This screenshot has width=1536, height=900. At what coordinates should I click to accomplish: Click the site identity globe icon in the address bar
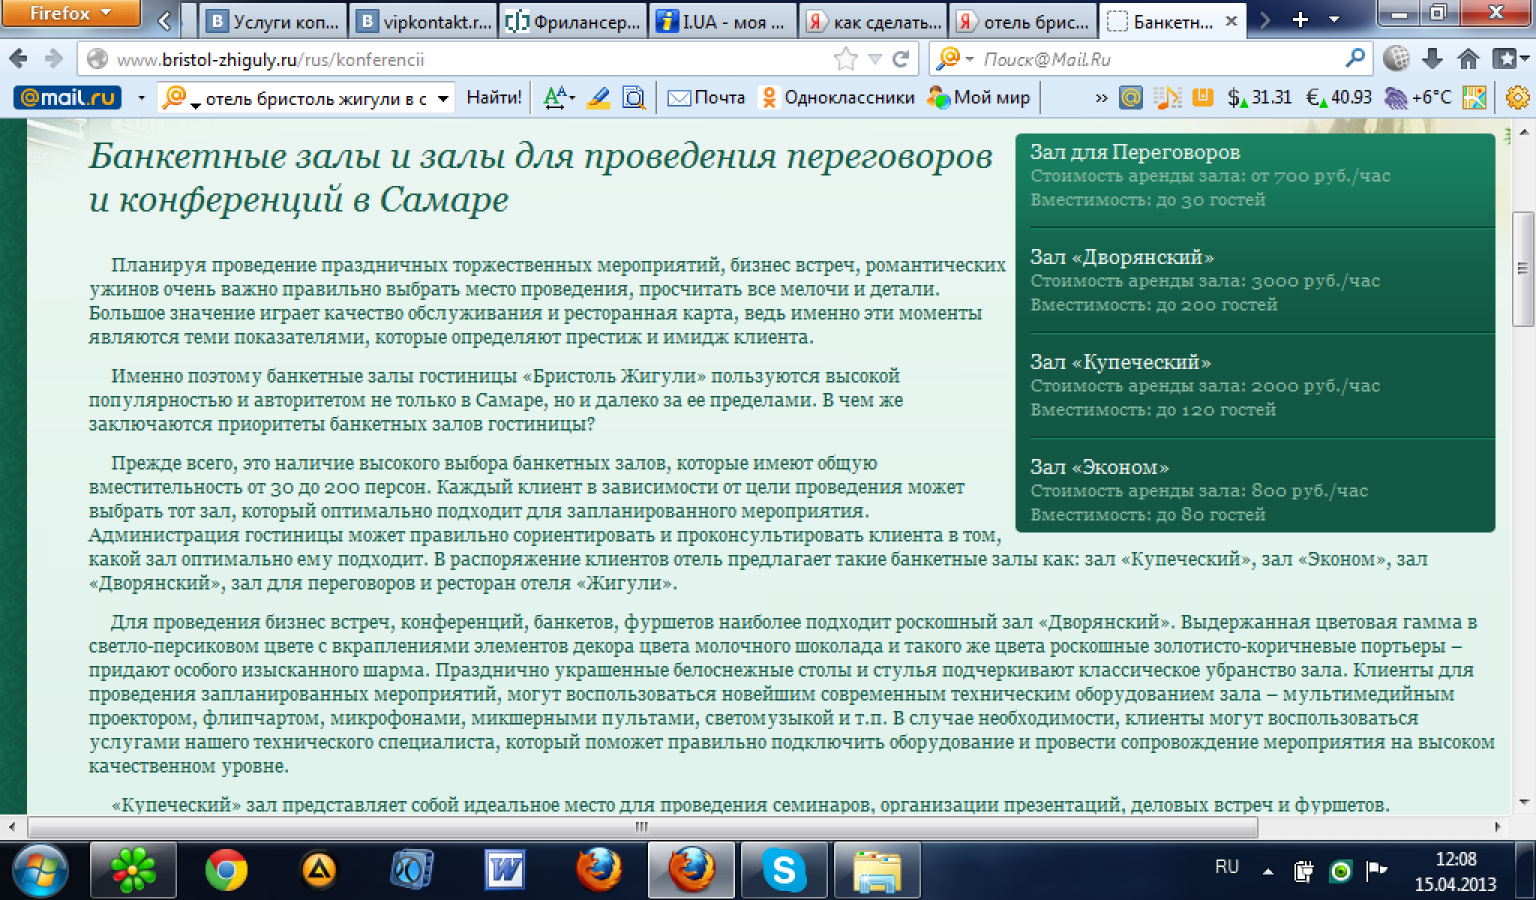point(97,59)
